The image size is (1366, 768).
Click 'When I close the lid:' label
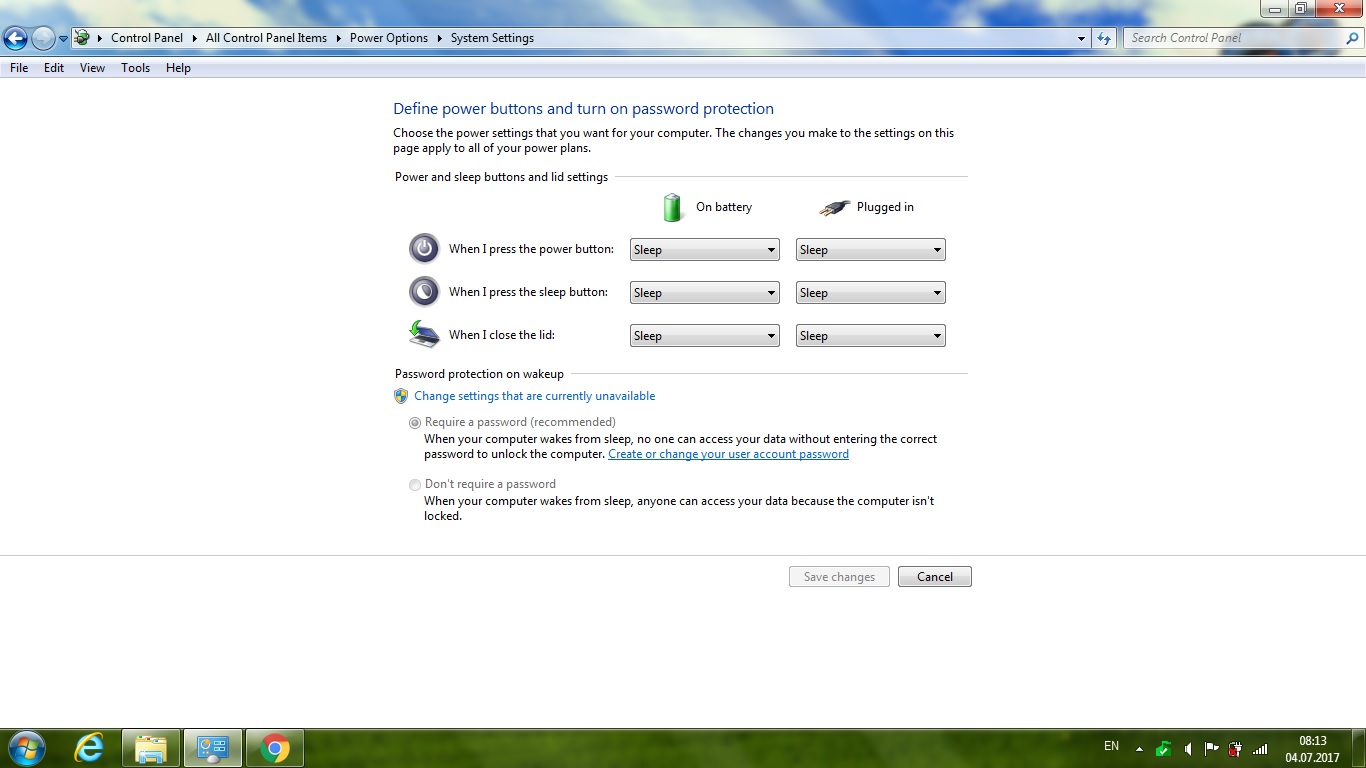(x=502, y=335)
